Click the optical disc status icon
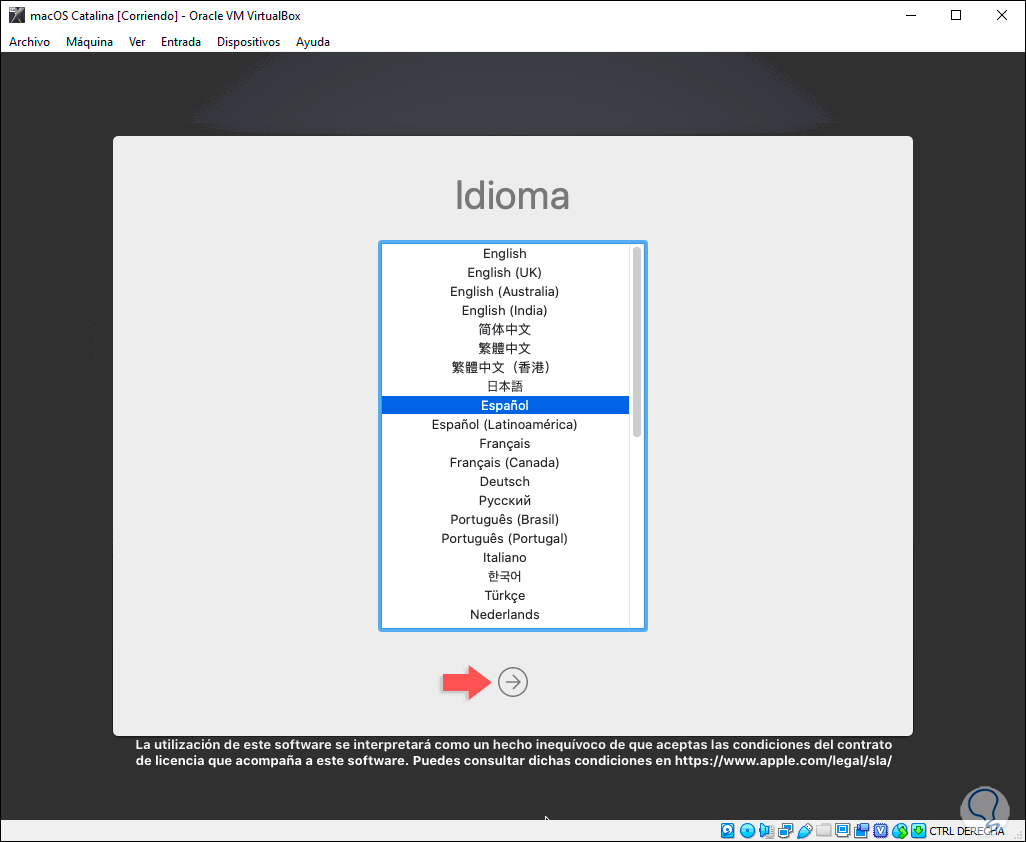Image resolution: width=1026 pixels, height=842 pixels. (x=747, y=831)
